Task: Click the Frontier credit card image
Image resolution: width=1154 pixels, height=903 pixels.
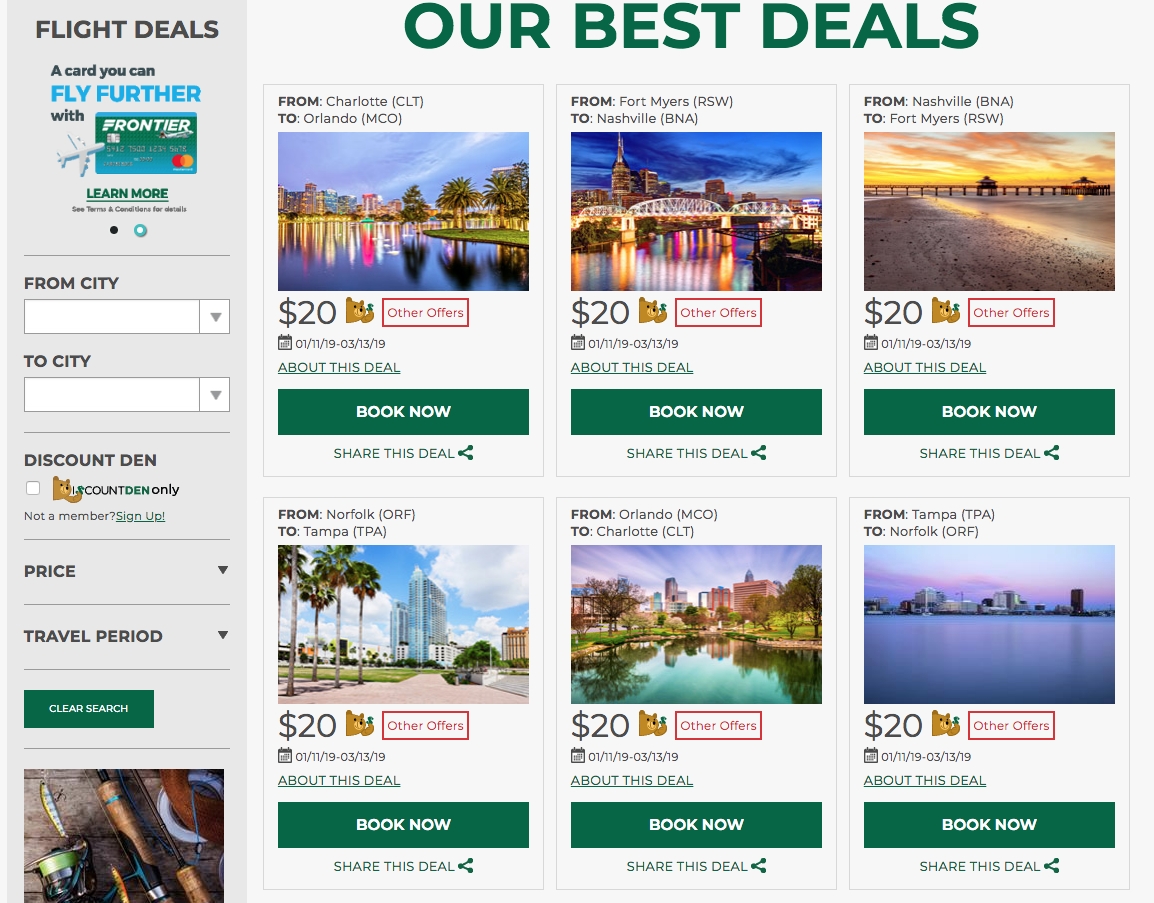Action: [146, 143]
